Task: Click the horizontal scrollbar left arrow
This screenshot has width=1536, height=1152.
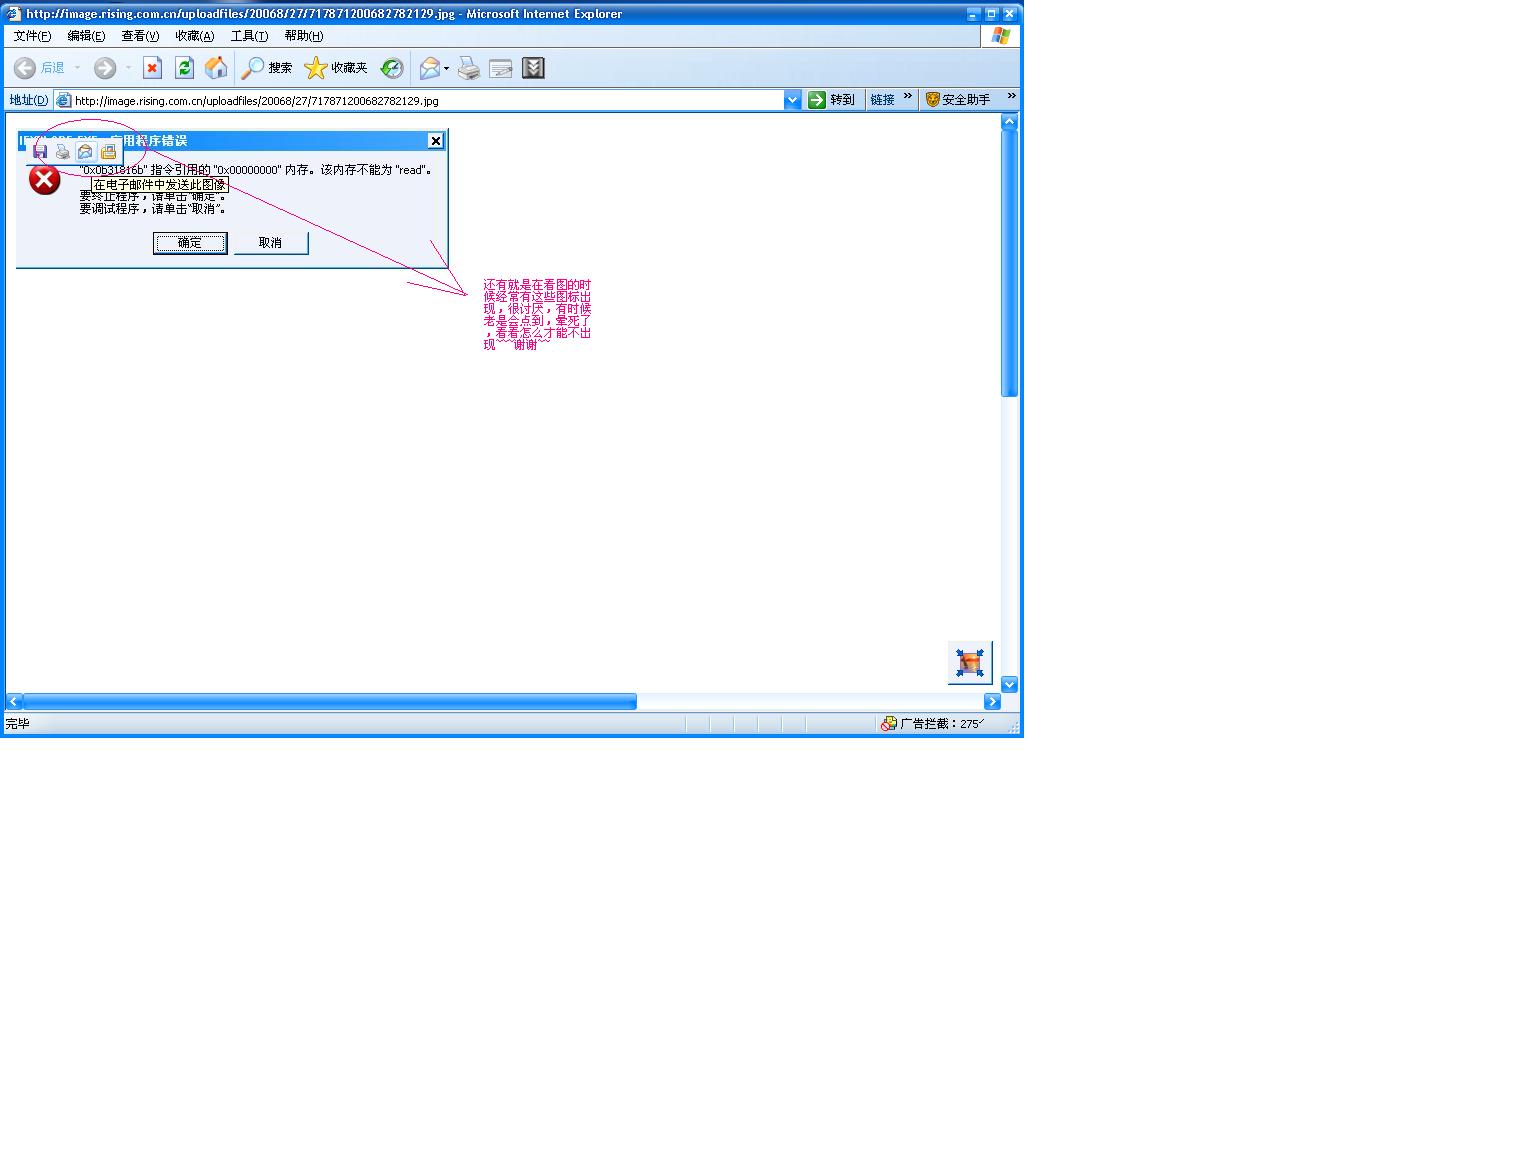Action: pos(14,702)
